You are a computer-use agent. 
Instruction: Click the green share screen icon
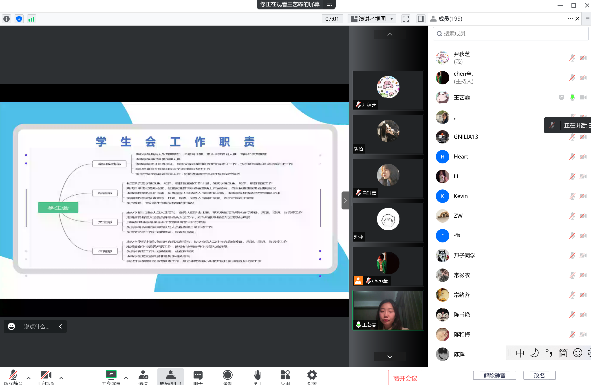pos(111,375)
